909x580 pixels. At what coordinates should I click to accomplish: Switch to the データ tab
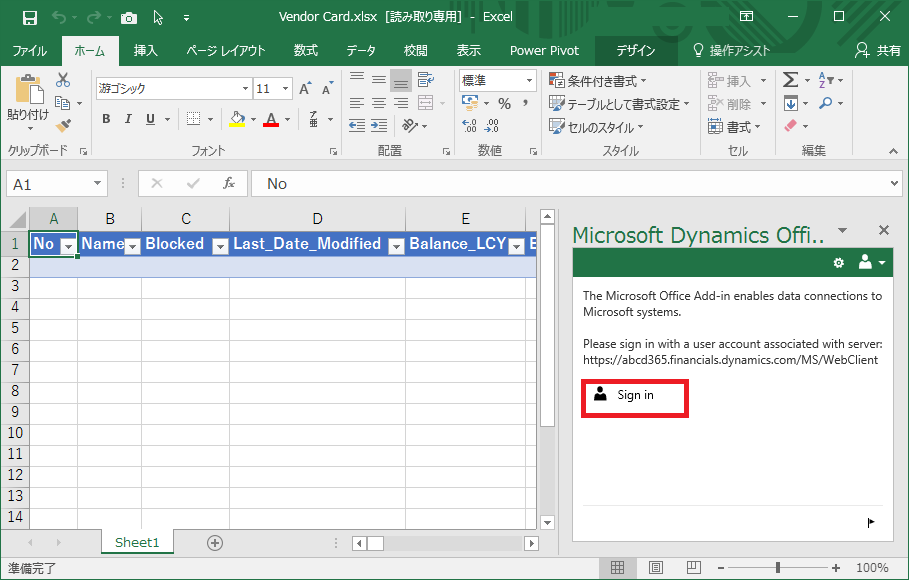point(361,51)
